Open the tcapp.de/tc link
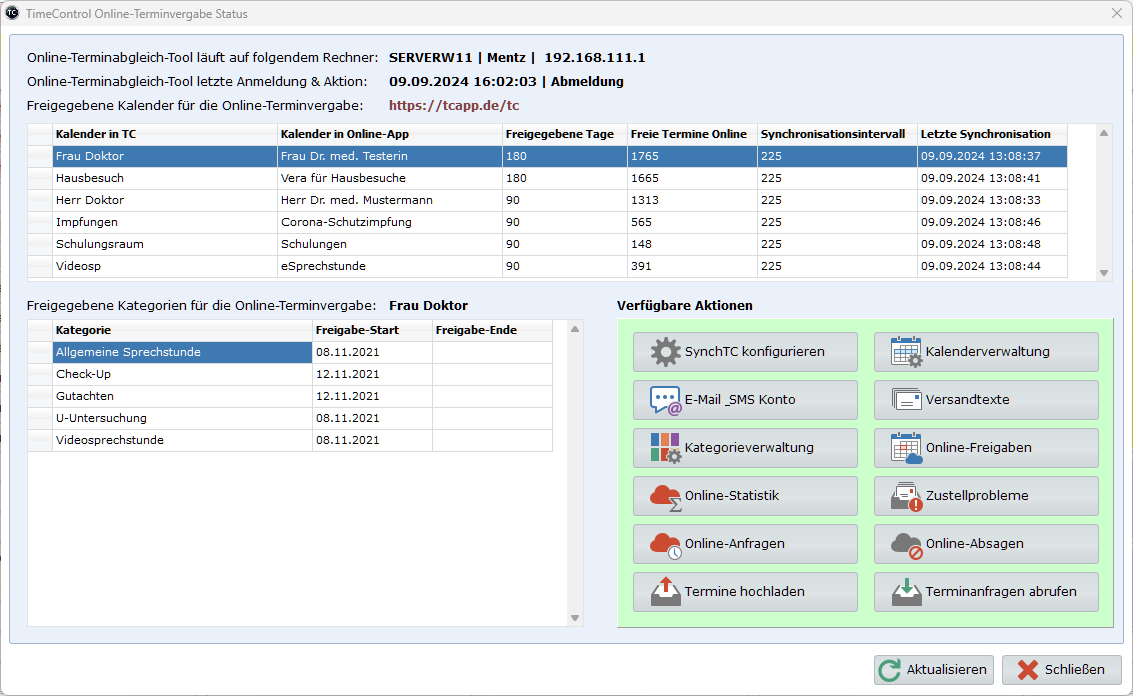The image size is (1133, 696). click(454, 105)
